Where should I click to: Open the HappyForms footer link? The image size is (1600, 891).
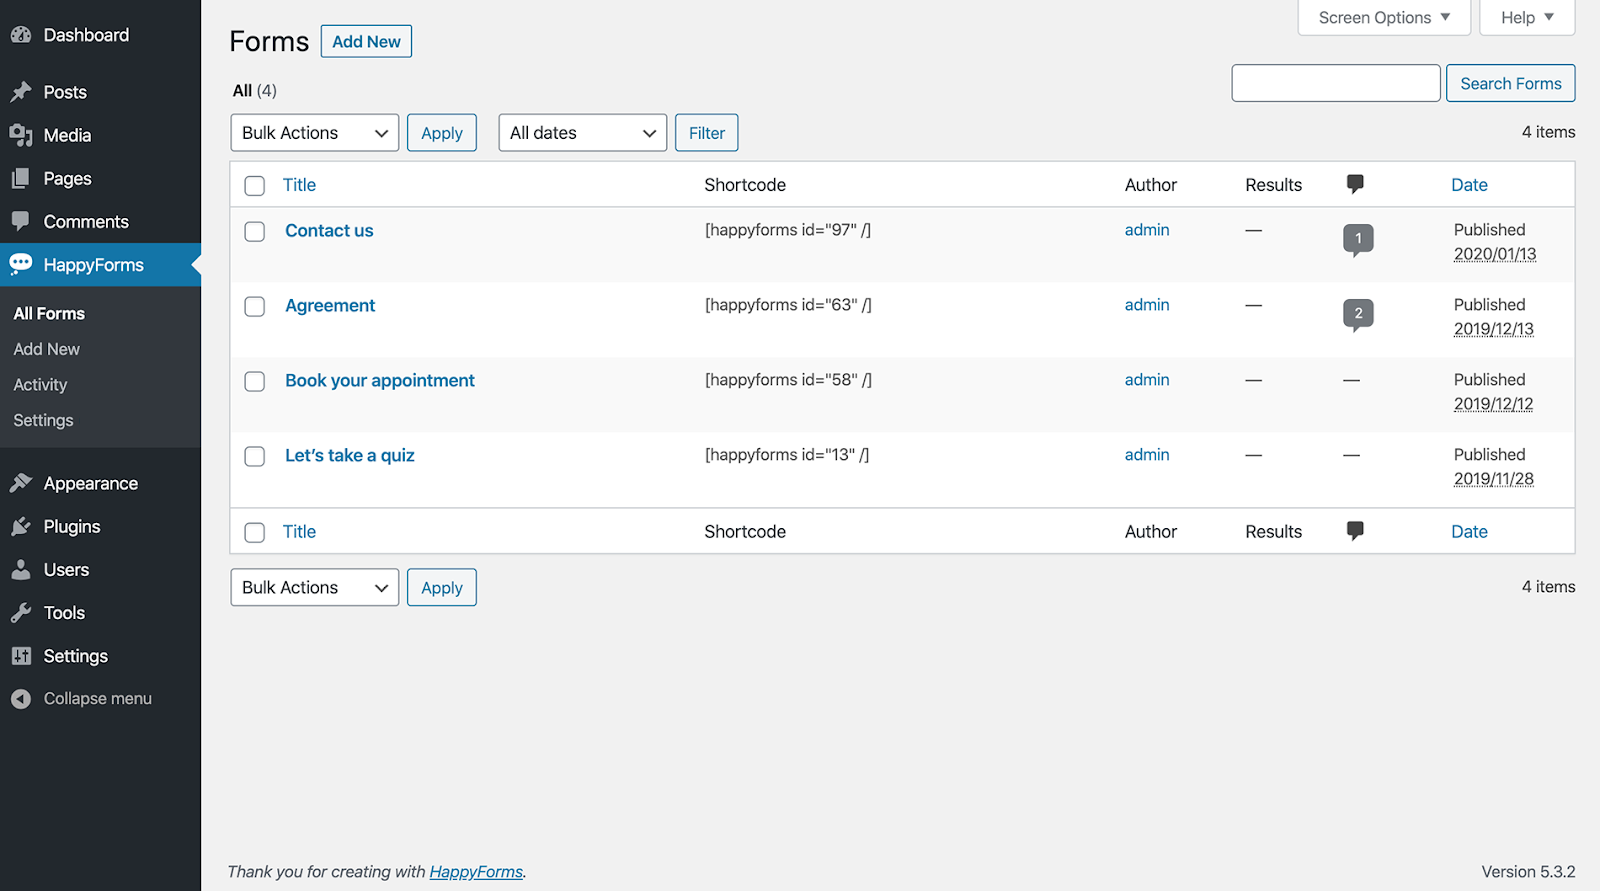[476, 872]
